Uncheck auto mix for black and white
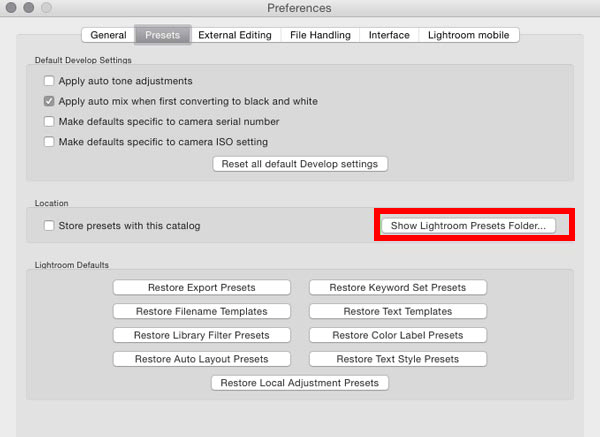 49,101
